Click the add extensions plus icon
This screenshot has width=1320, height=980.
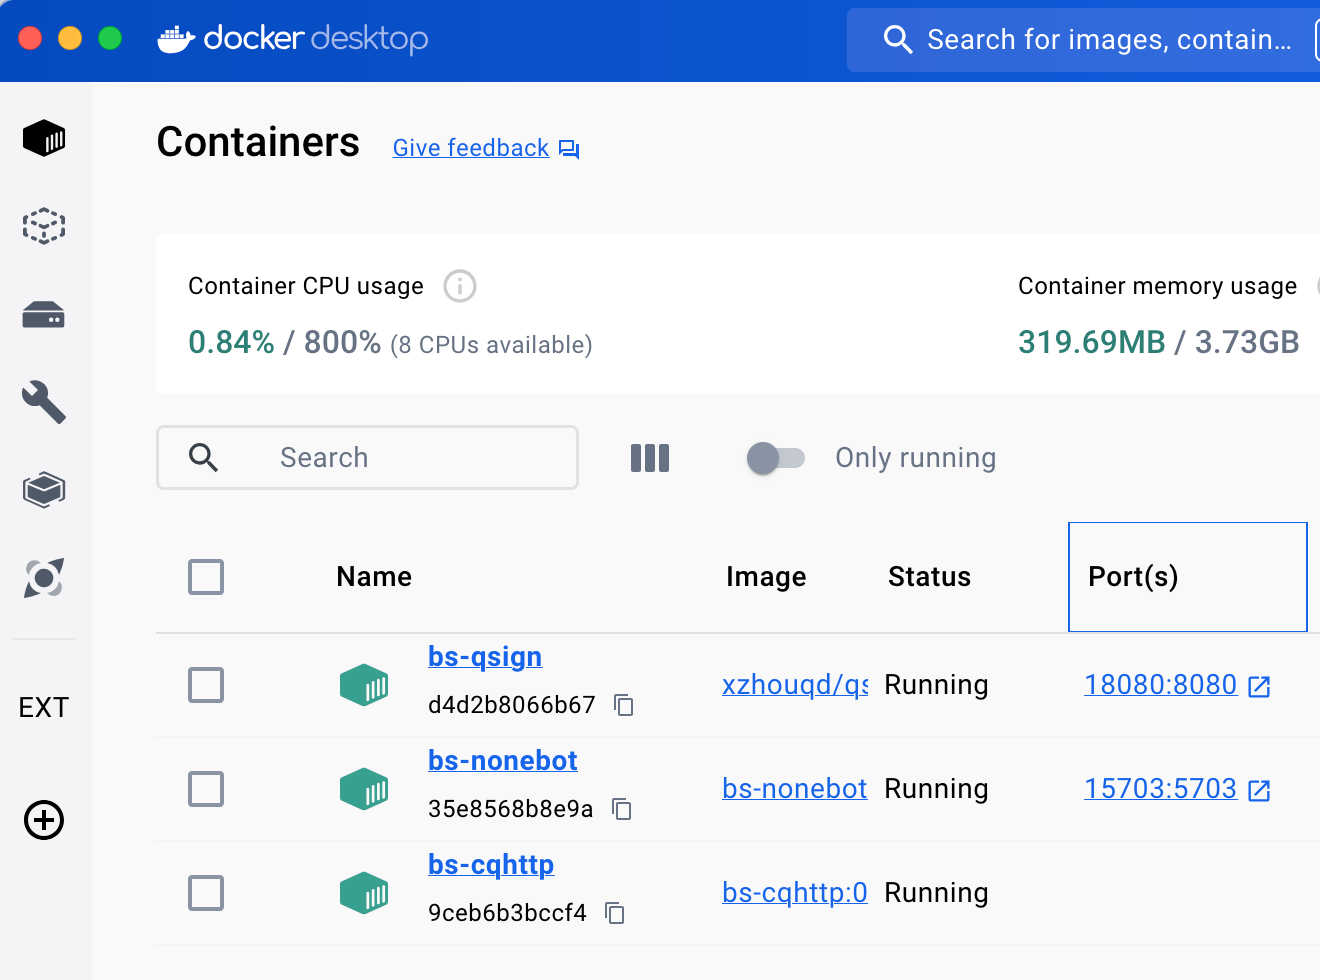44,820
